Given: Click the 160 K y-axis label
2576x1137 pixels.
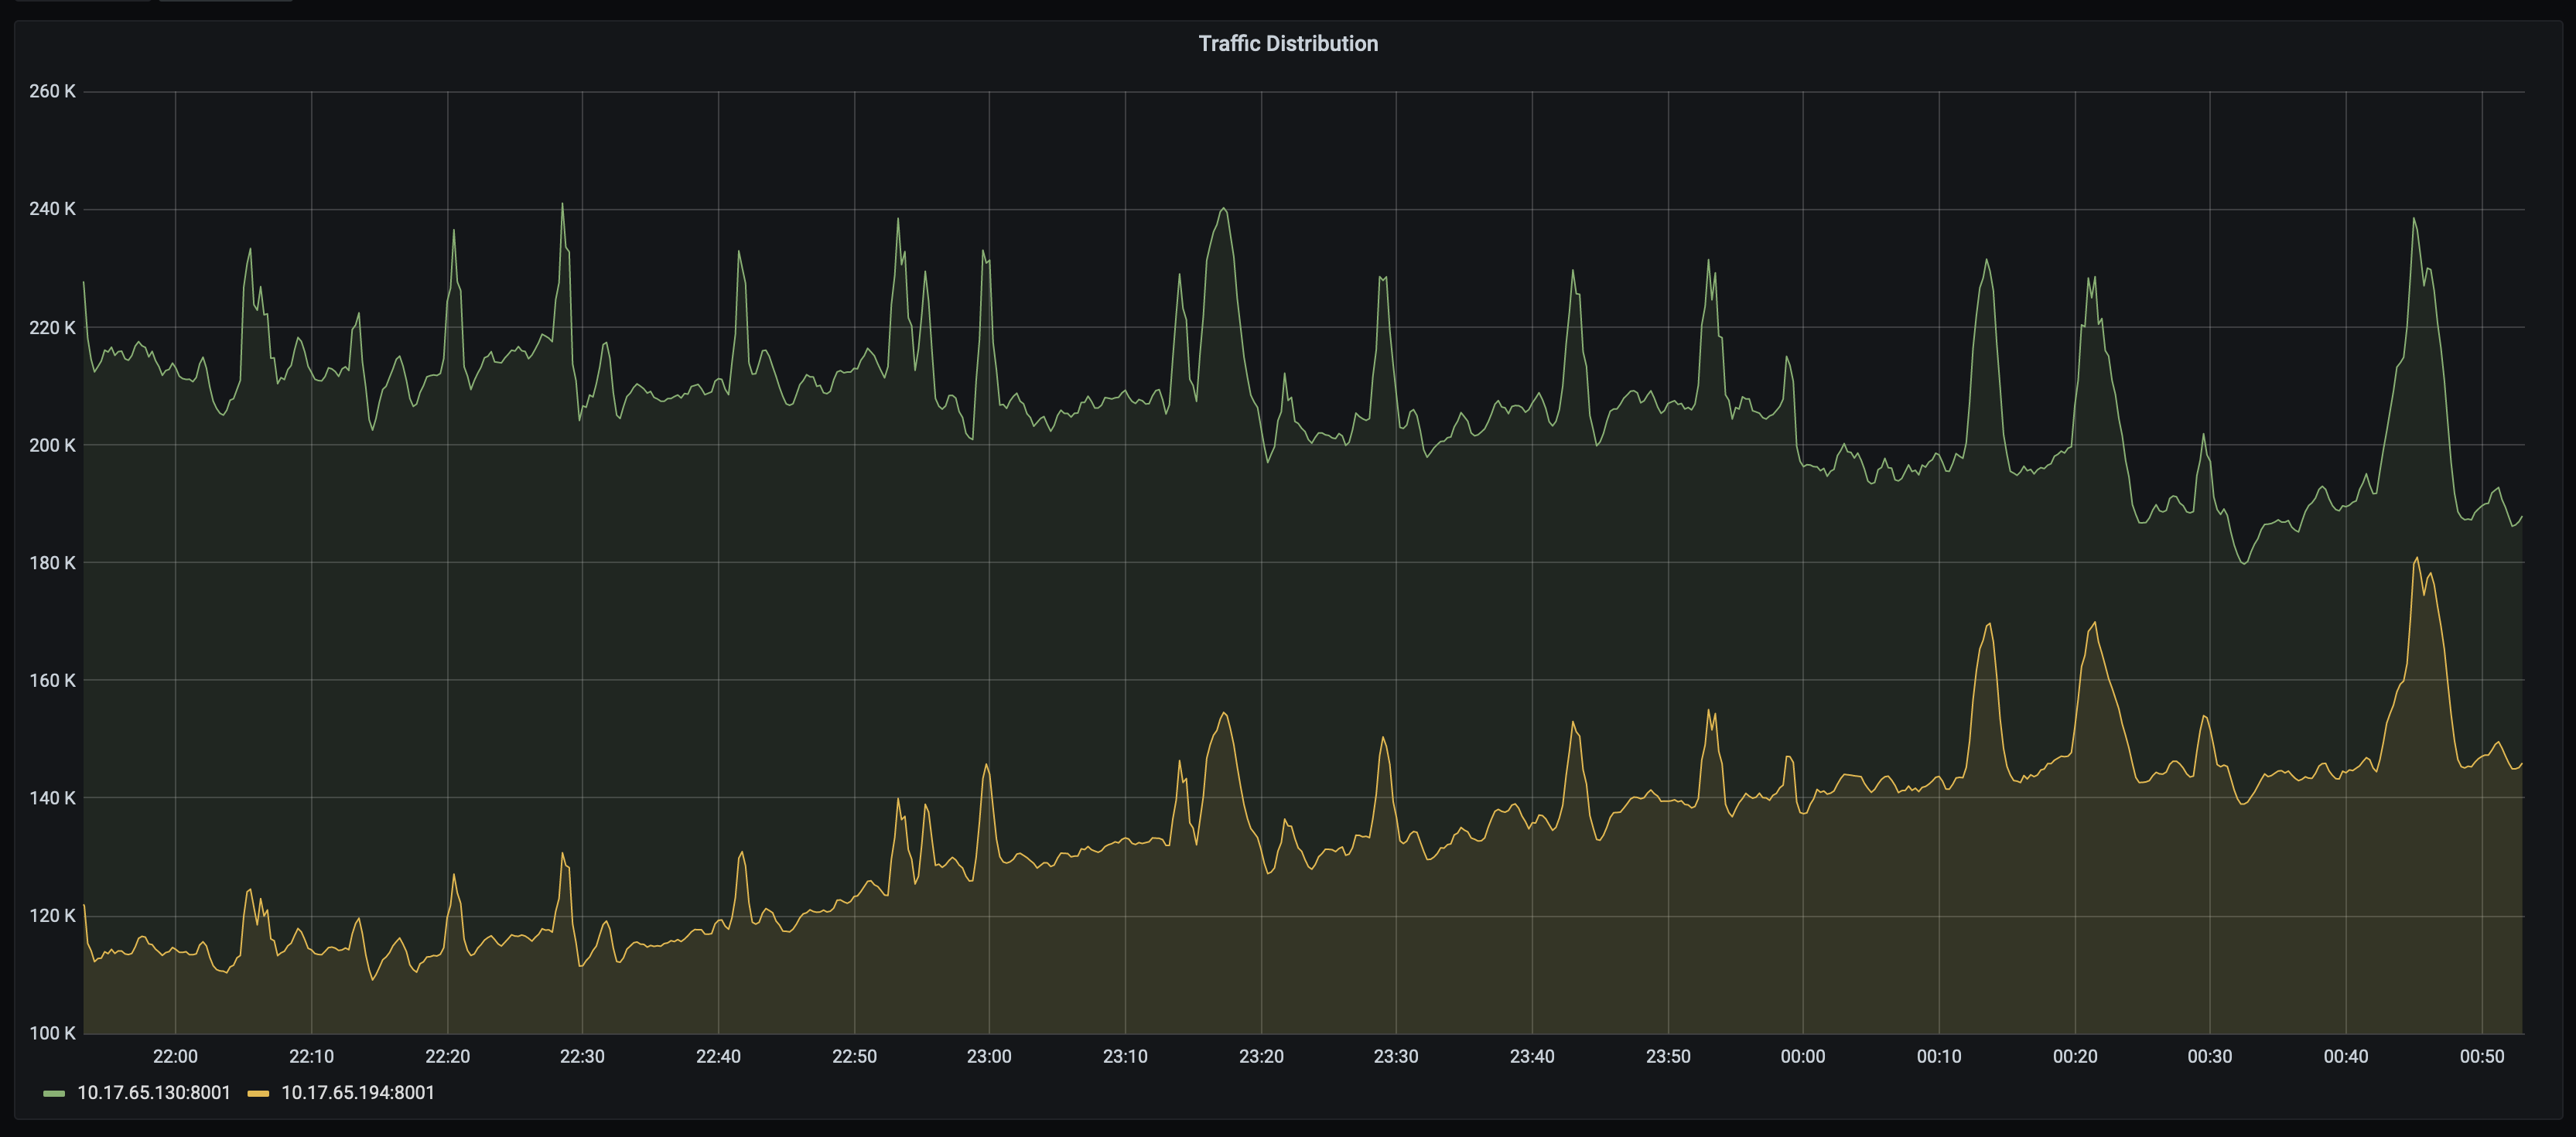Looking at the screenshot, I should (x=52, y=680).
